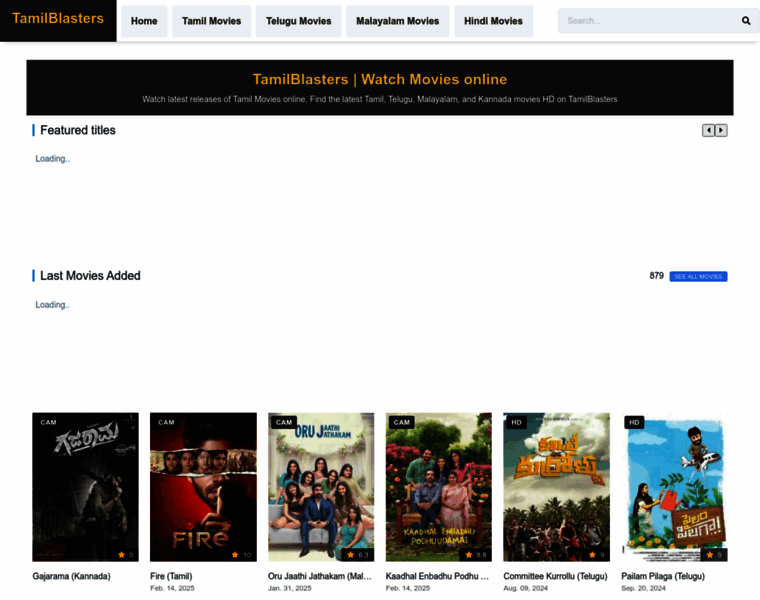Open Kaadhal Enbadhu Podhu title link

pyautogui.click(x=437, y=576)
